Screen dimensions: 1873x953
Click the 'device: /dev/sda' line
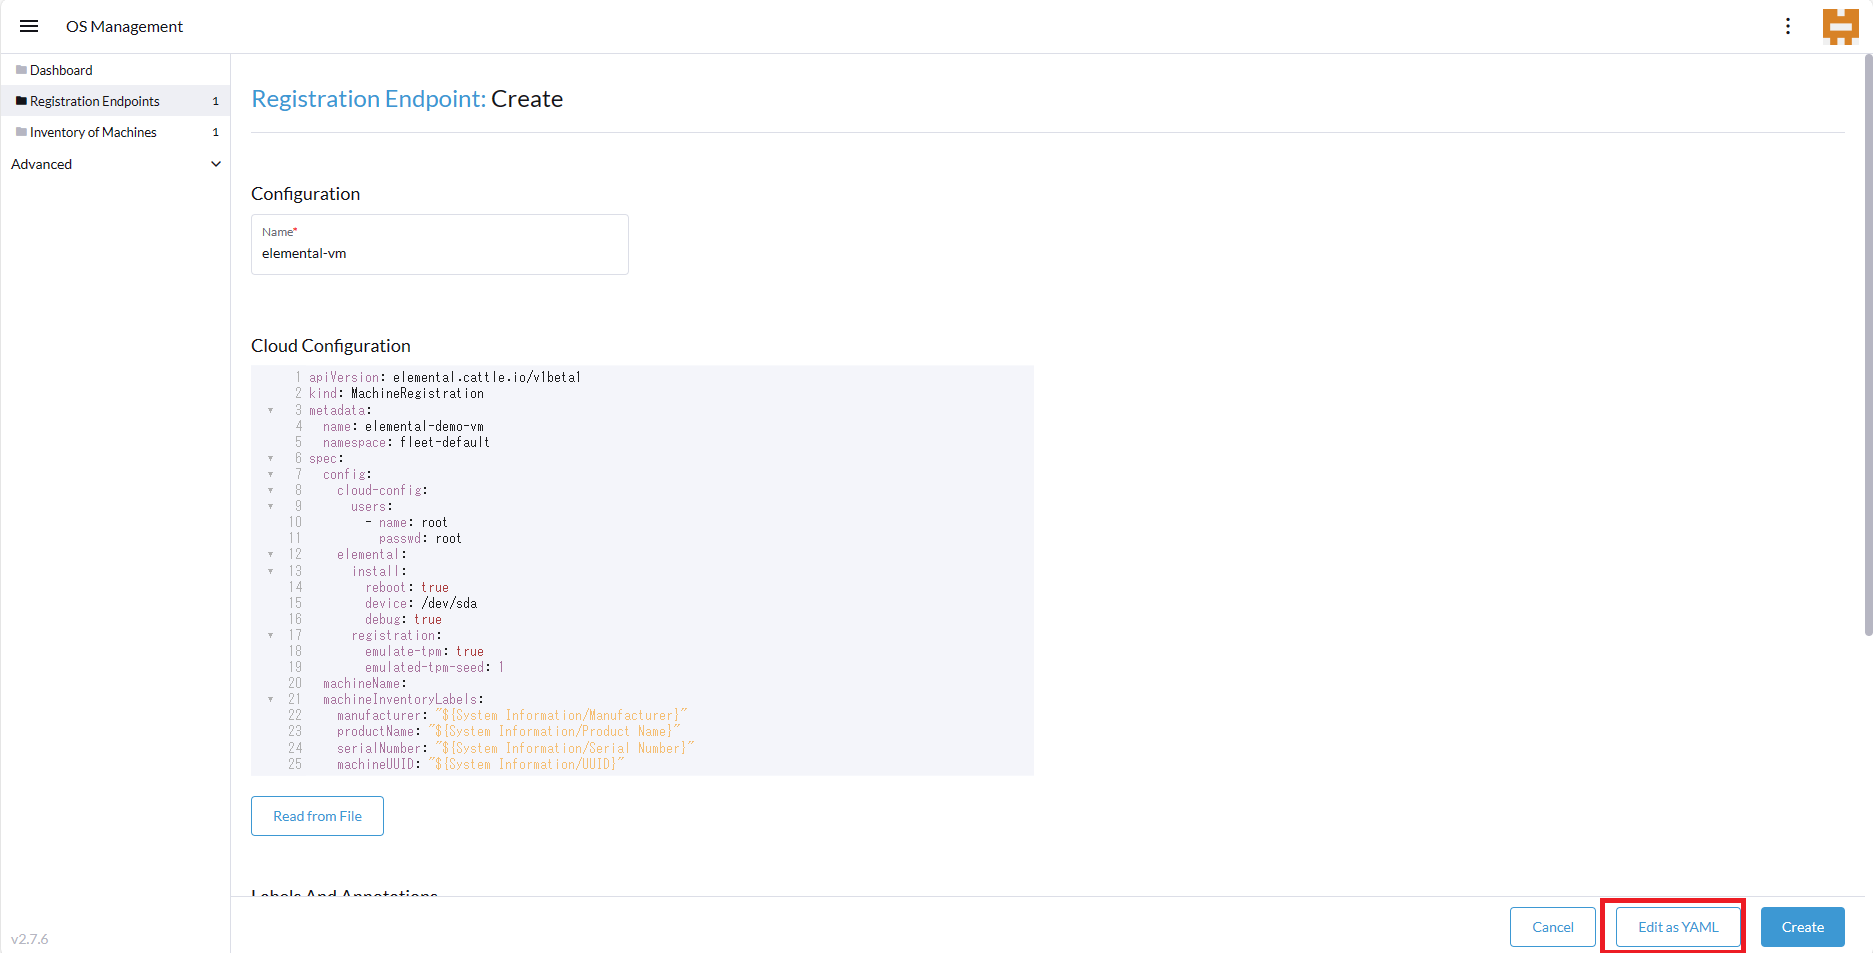(x=421, y=603)
